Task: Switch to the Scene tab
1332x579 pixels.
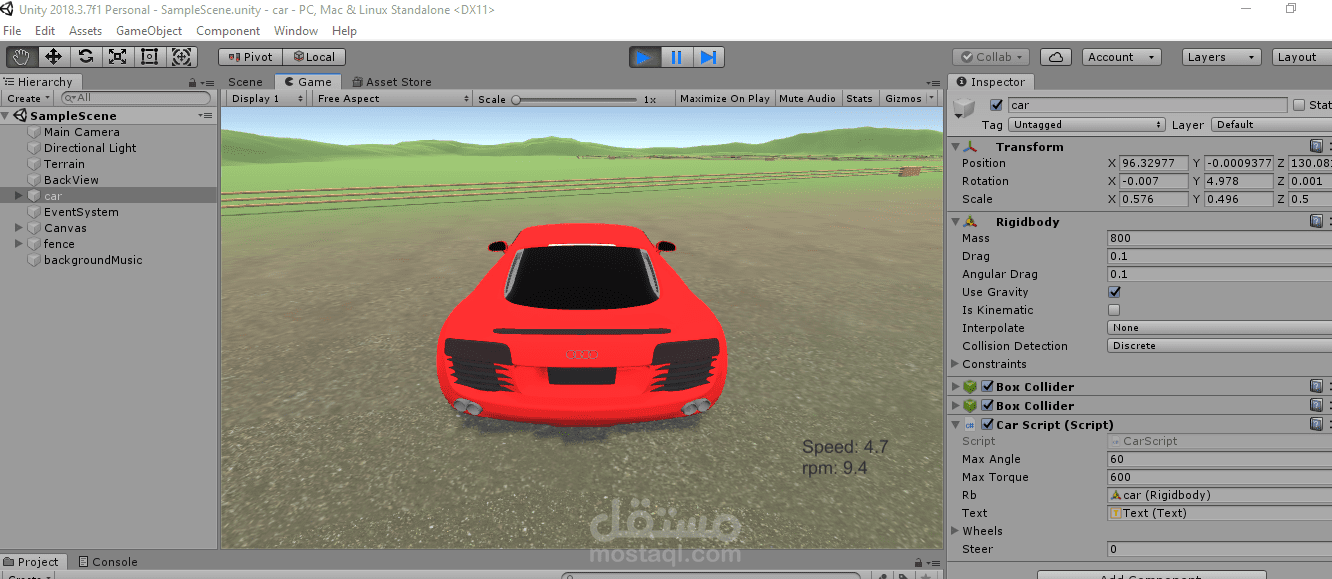Action: (246, 82)
